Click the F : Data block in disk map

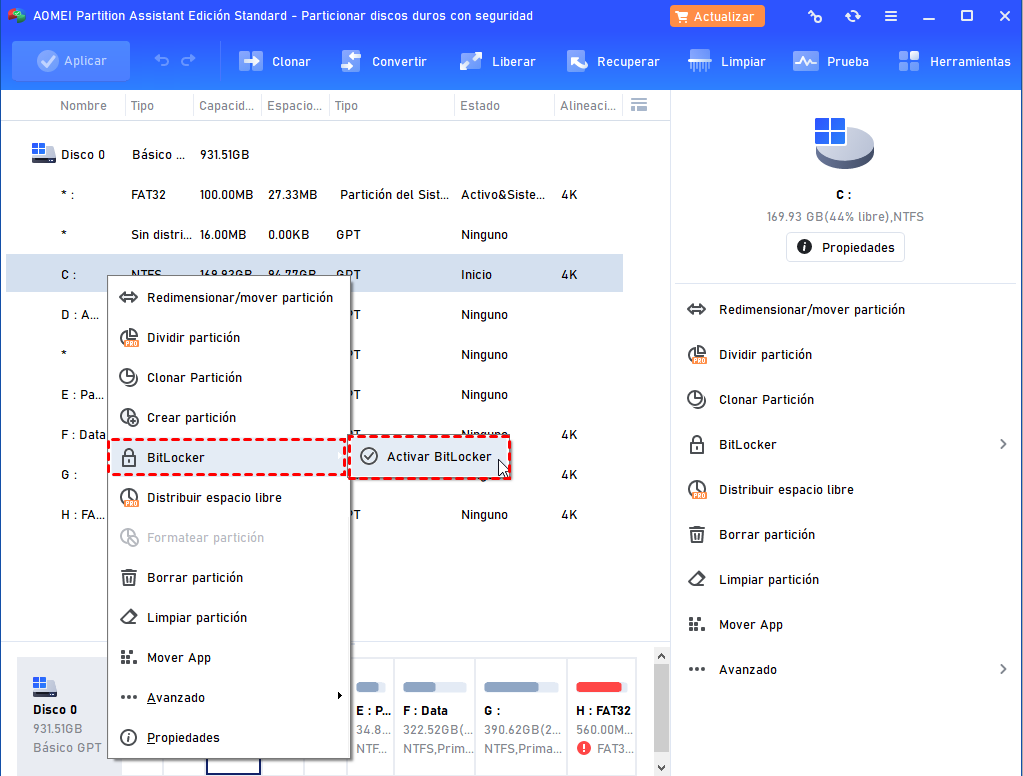click(435, 717)
